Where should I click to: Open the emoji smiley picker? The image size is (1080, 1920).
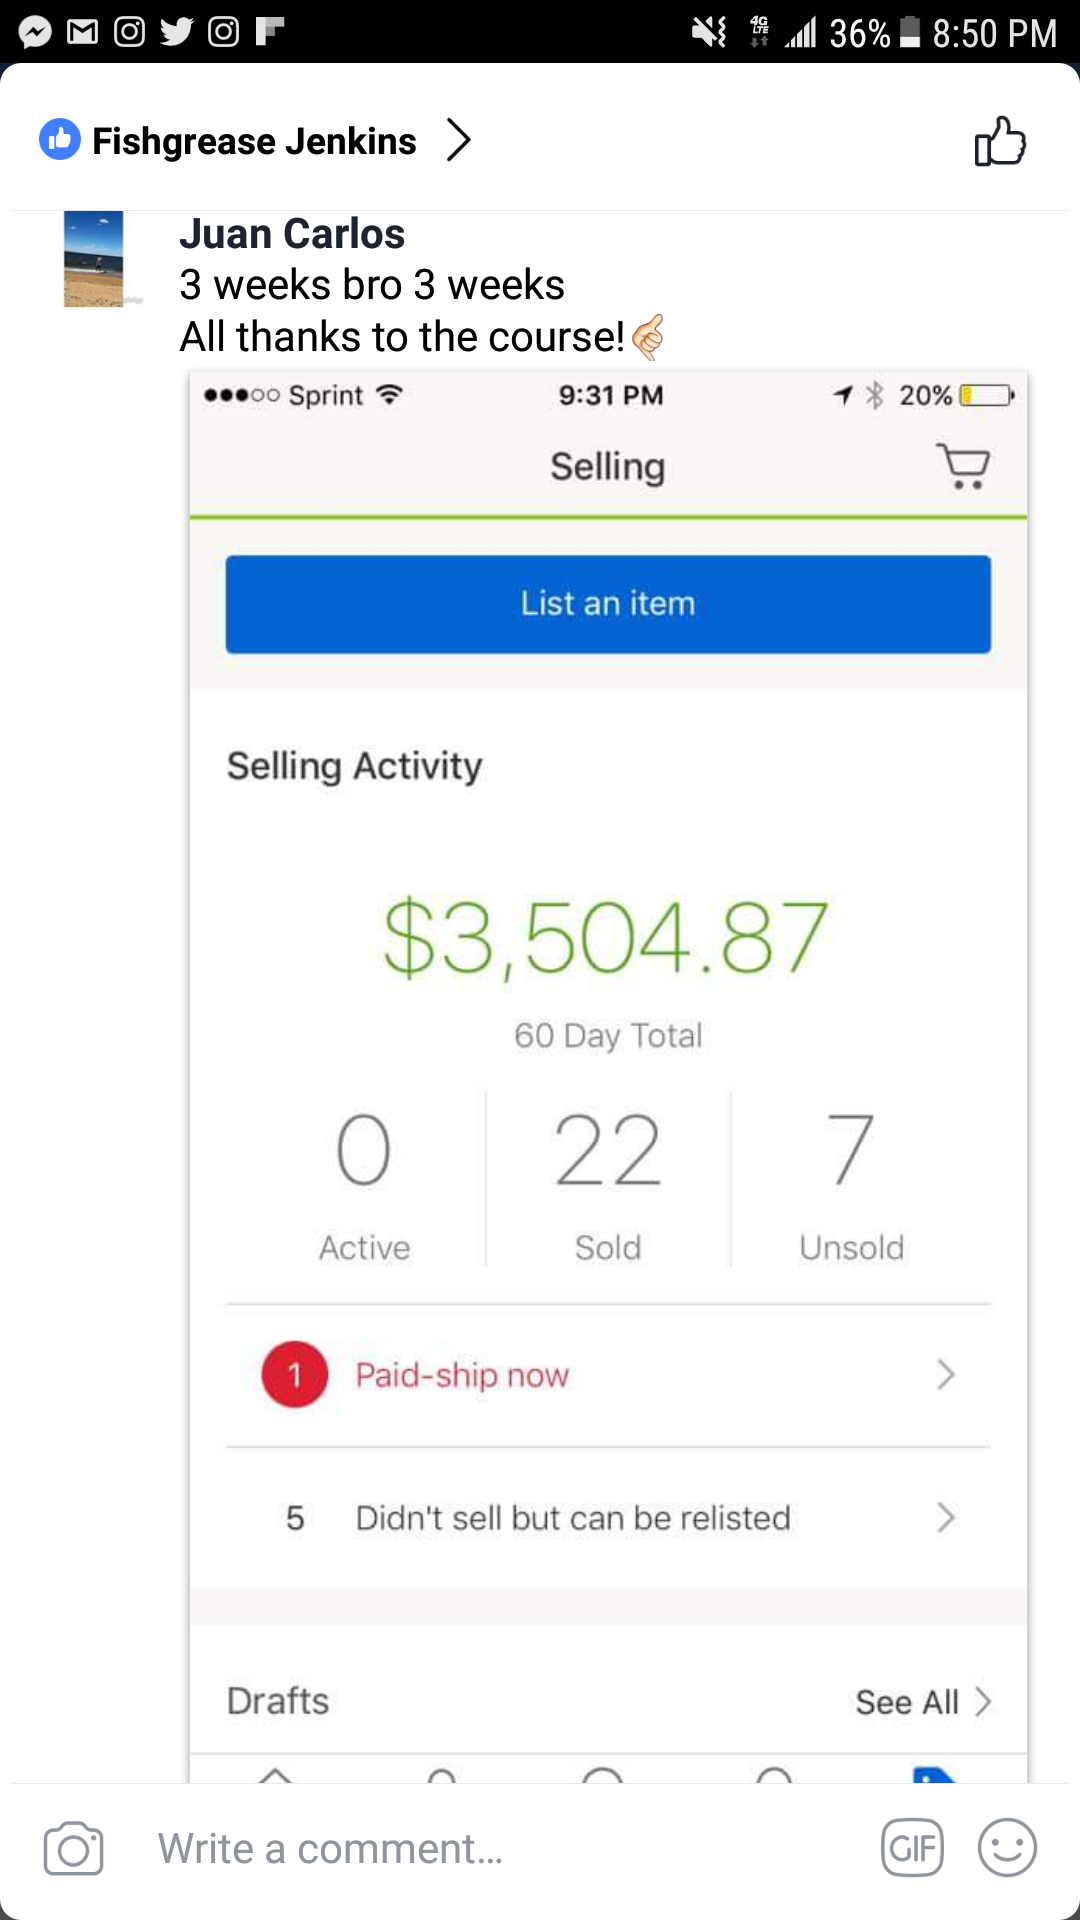(1006, 1848)
